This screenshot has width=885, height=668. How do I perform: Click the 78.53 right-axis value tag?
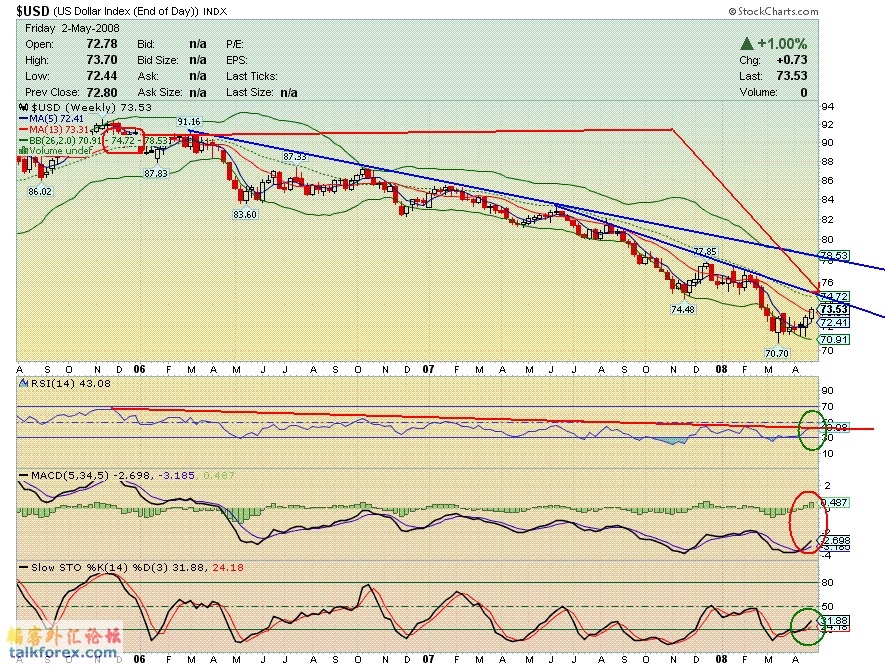tap(834, 256)
